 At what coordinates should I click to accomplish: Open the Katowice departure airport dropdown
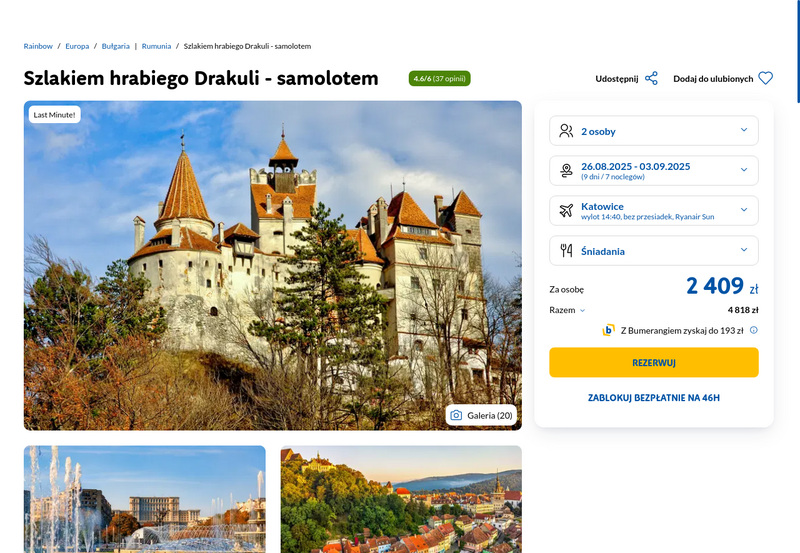pyautogui.click(x=654, y=210)
